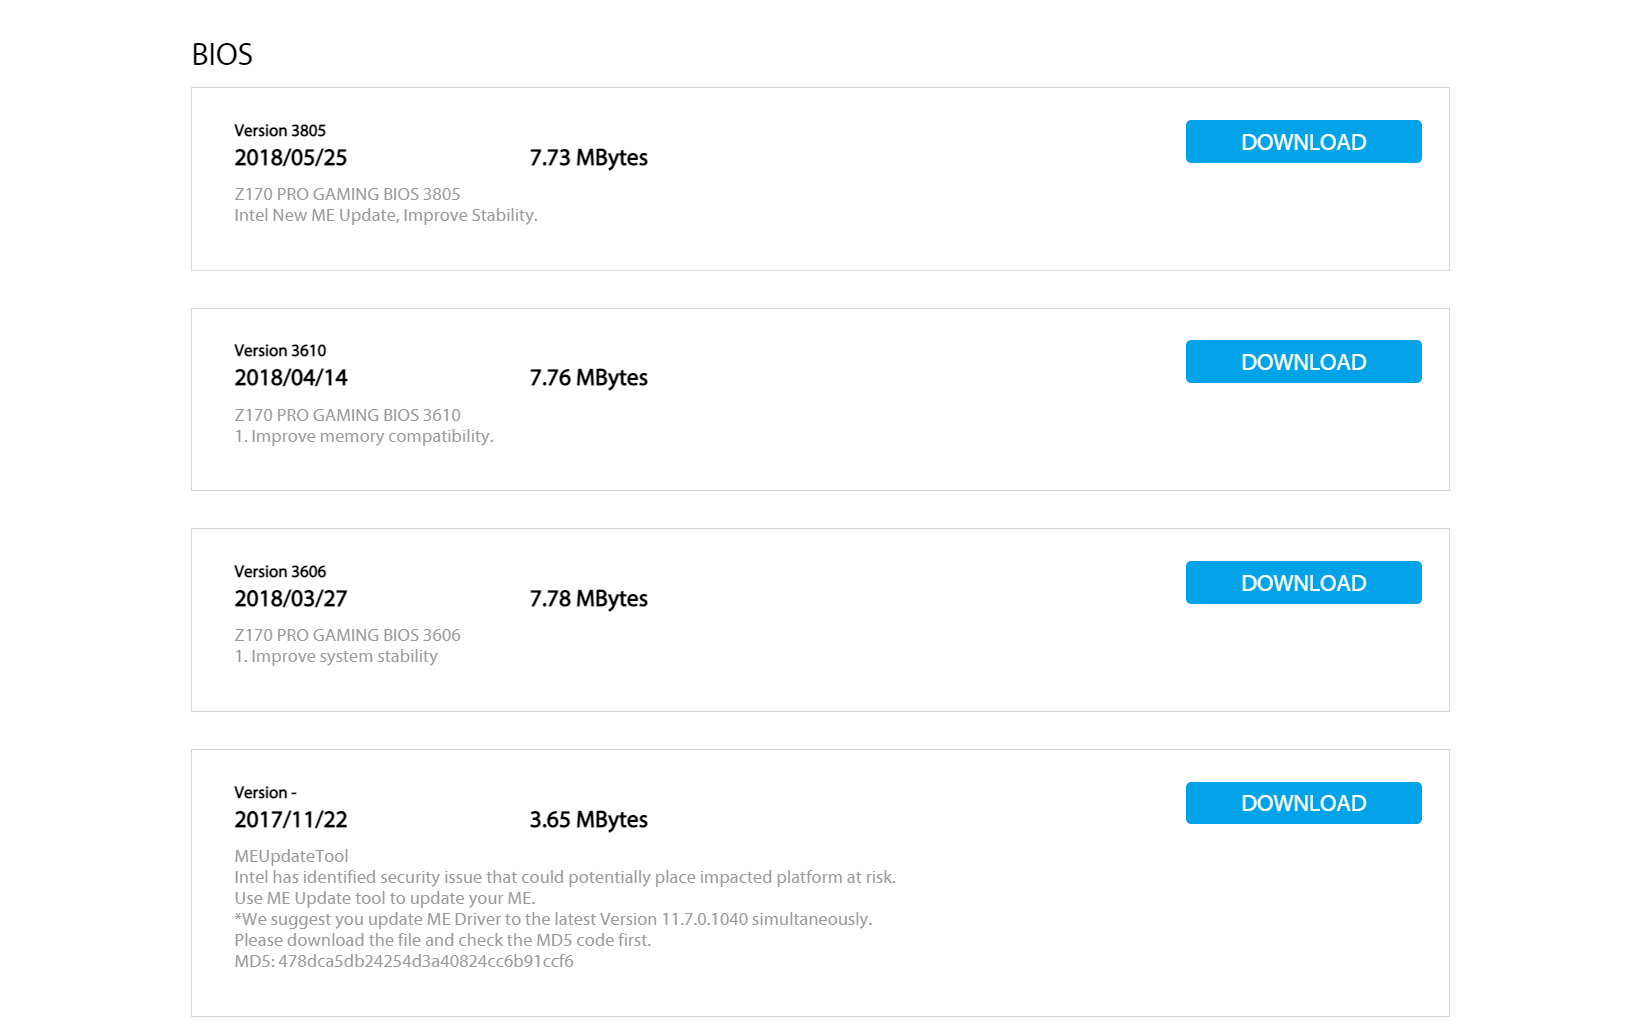This screenshot has height=1025, width=1632.
Task: Click the Intel New ME Update description
Action: tap(386, 215)
